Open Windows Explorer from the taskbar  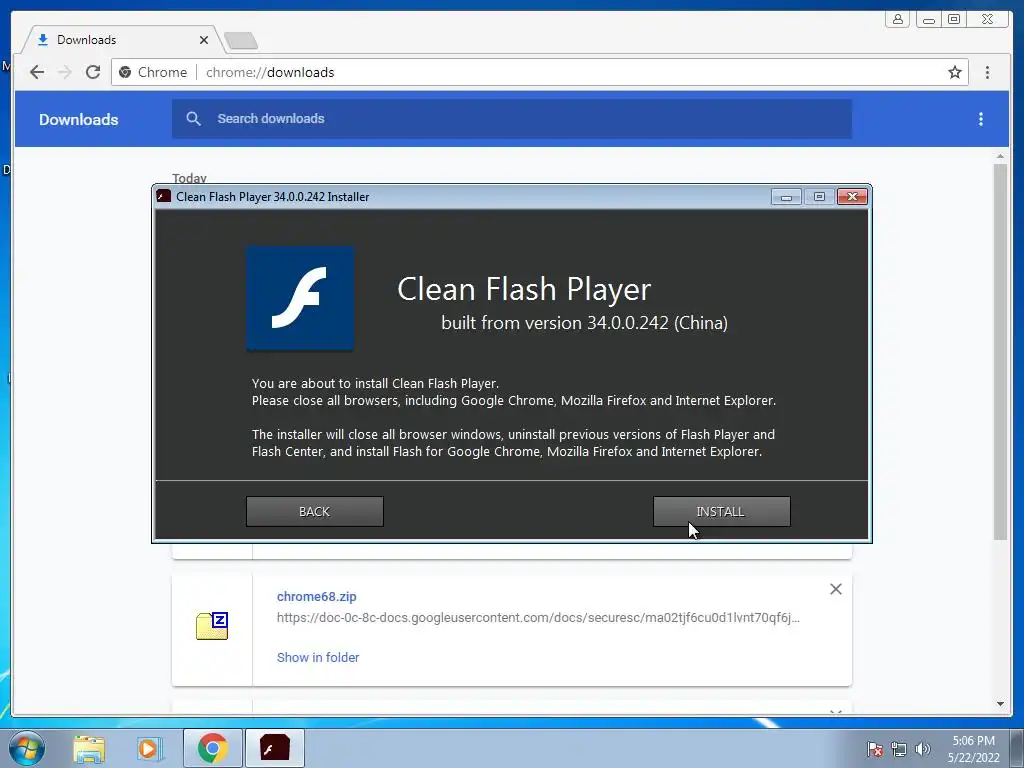89,748
